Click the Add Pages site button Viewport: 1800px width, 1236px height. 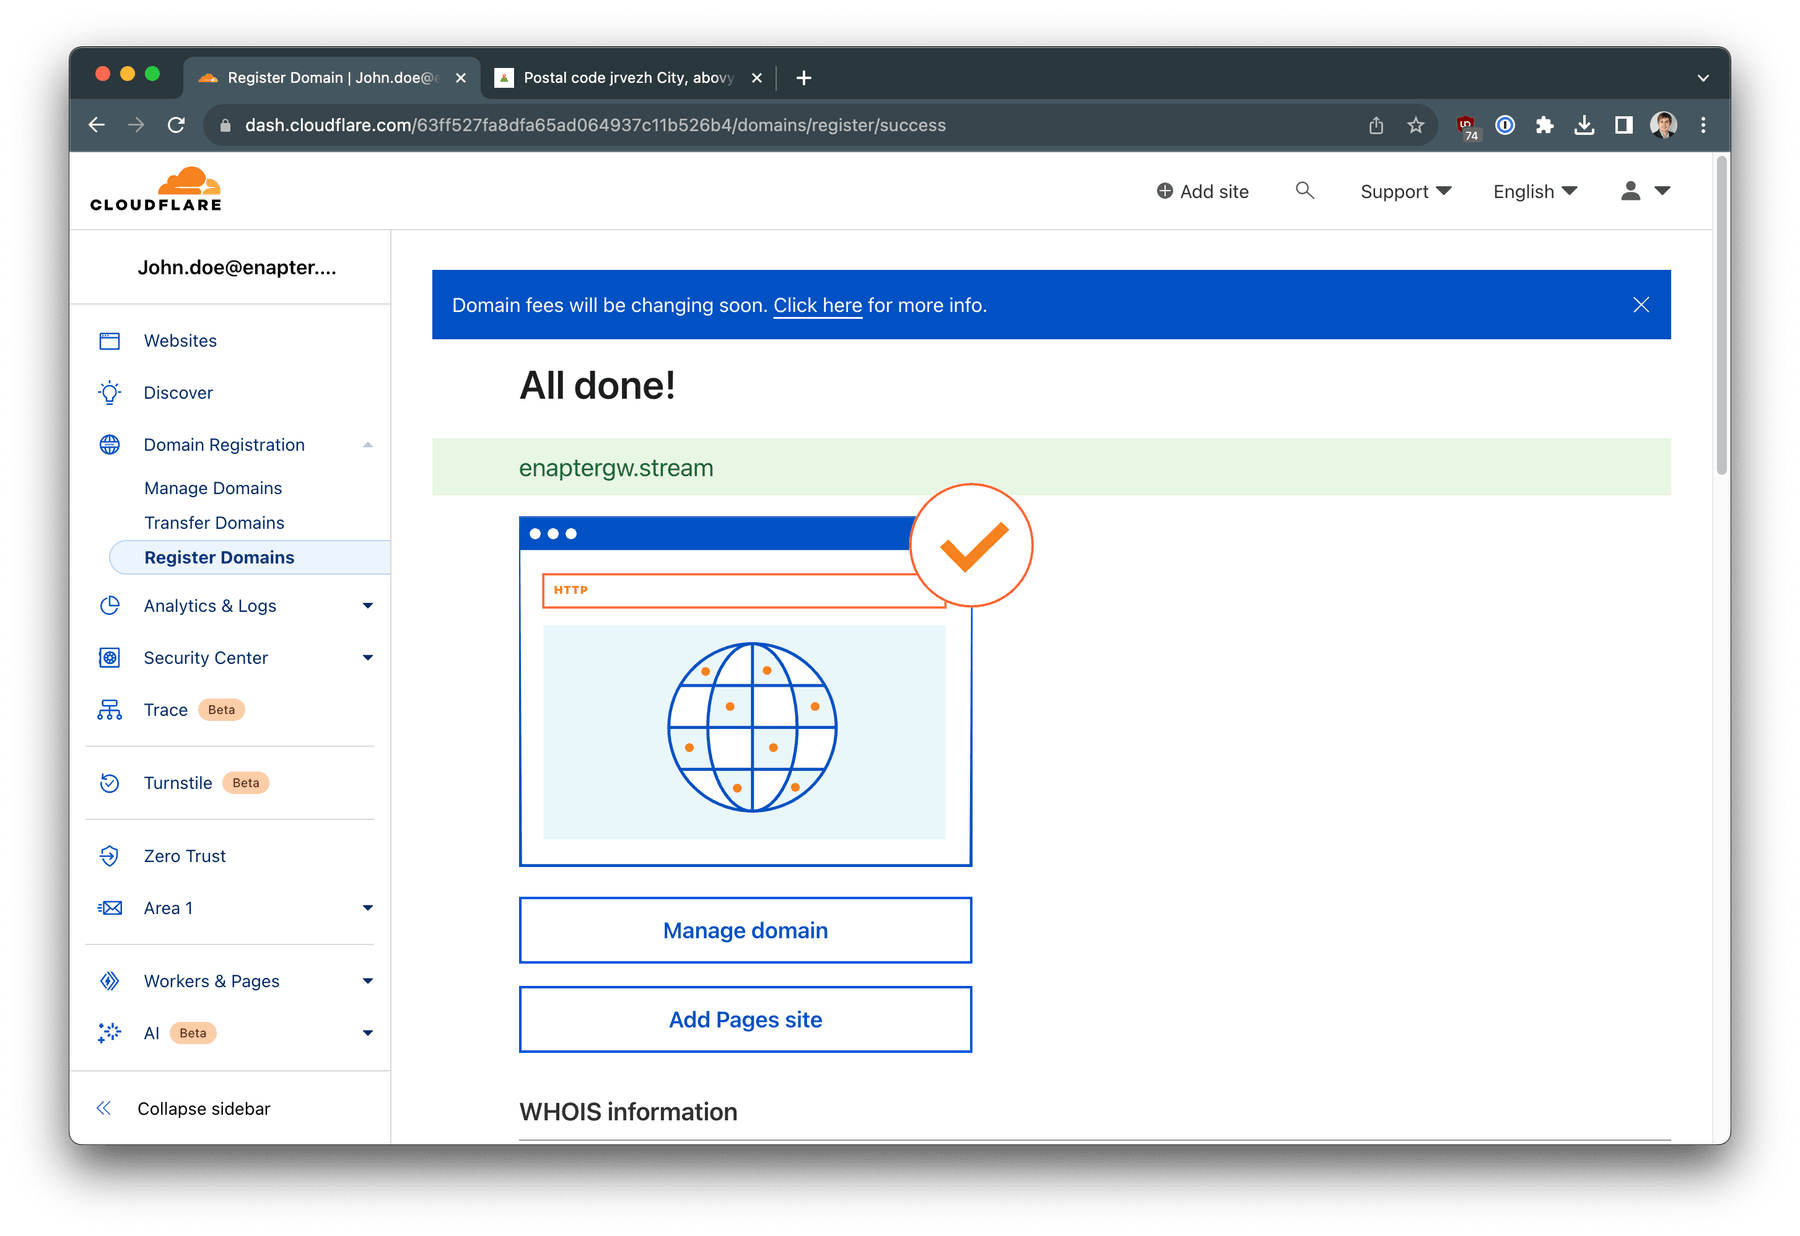[745, 1019]
